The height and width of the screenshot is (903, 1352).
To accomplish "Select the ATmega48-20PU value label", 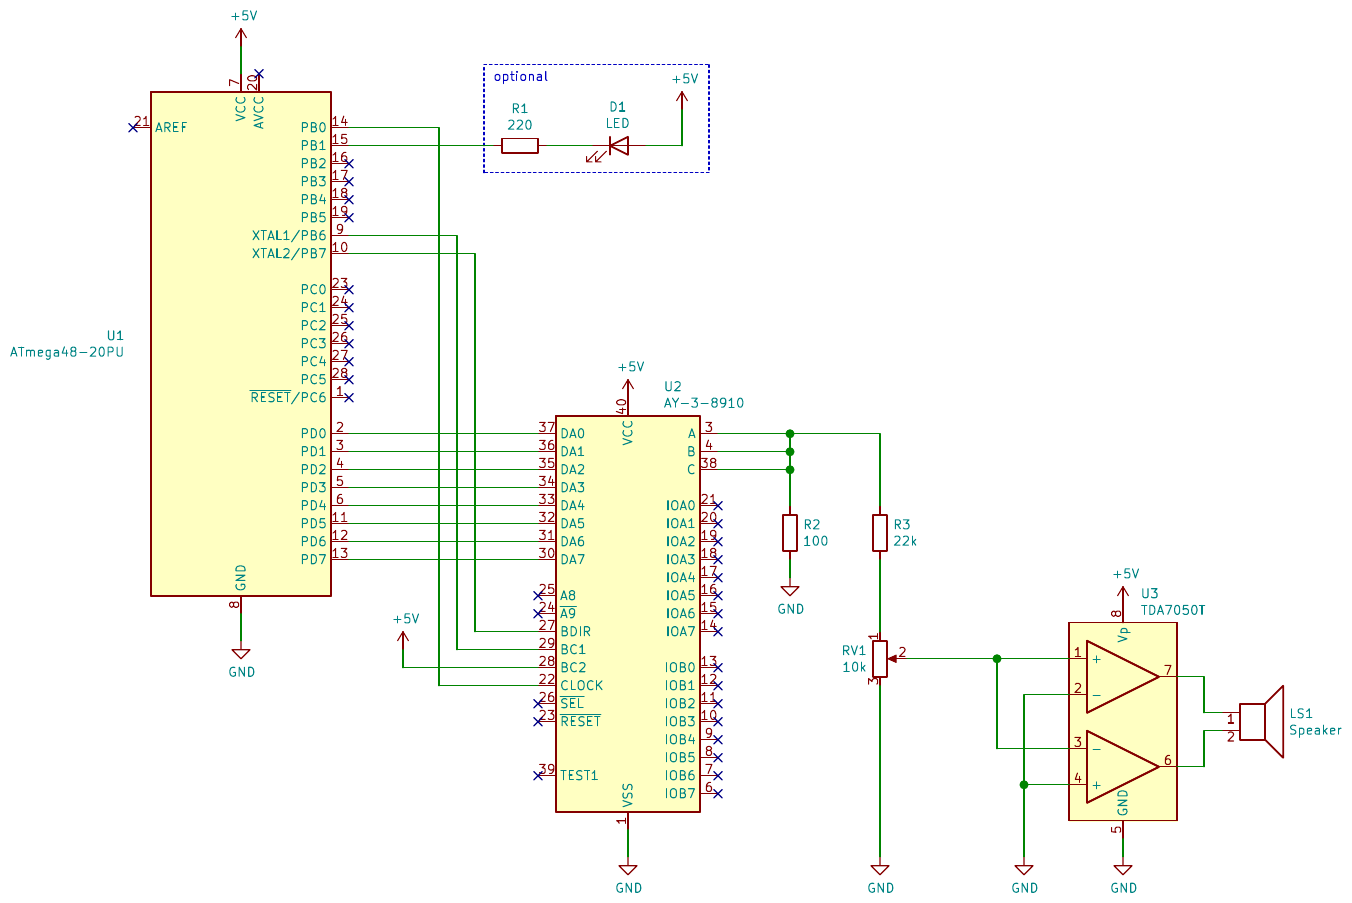I will point(67,352).
